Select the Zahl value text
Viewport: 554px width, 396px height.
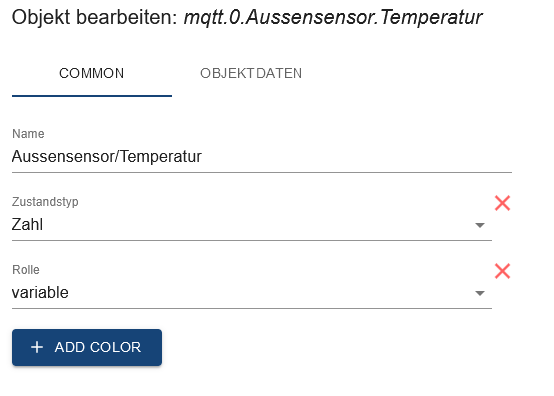[27, 225]
